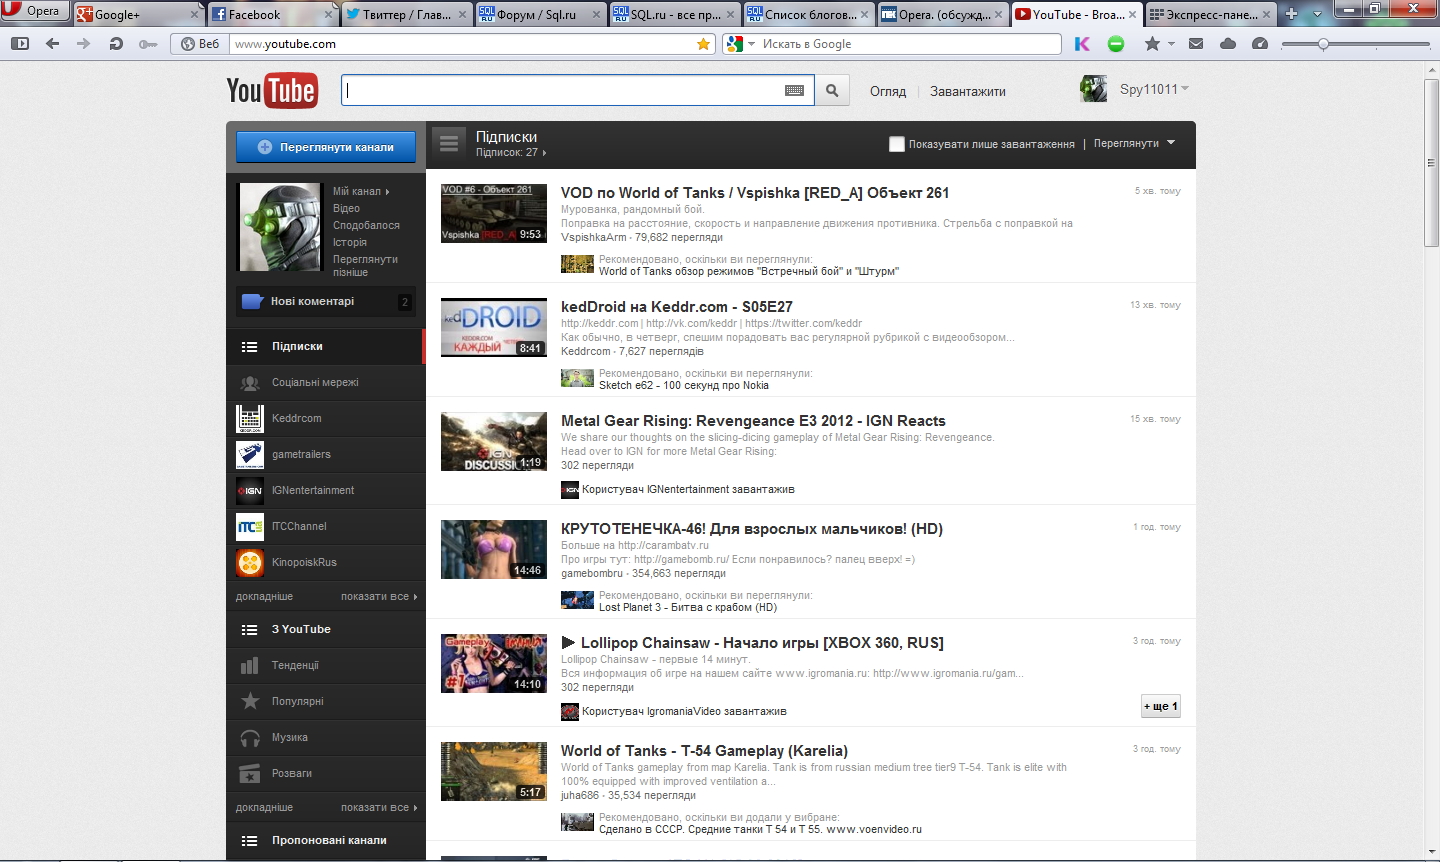Open the KinopoiskRus channel icon
The image size is (1440, 862).
coord(250,562)
